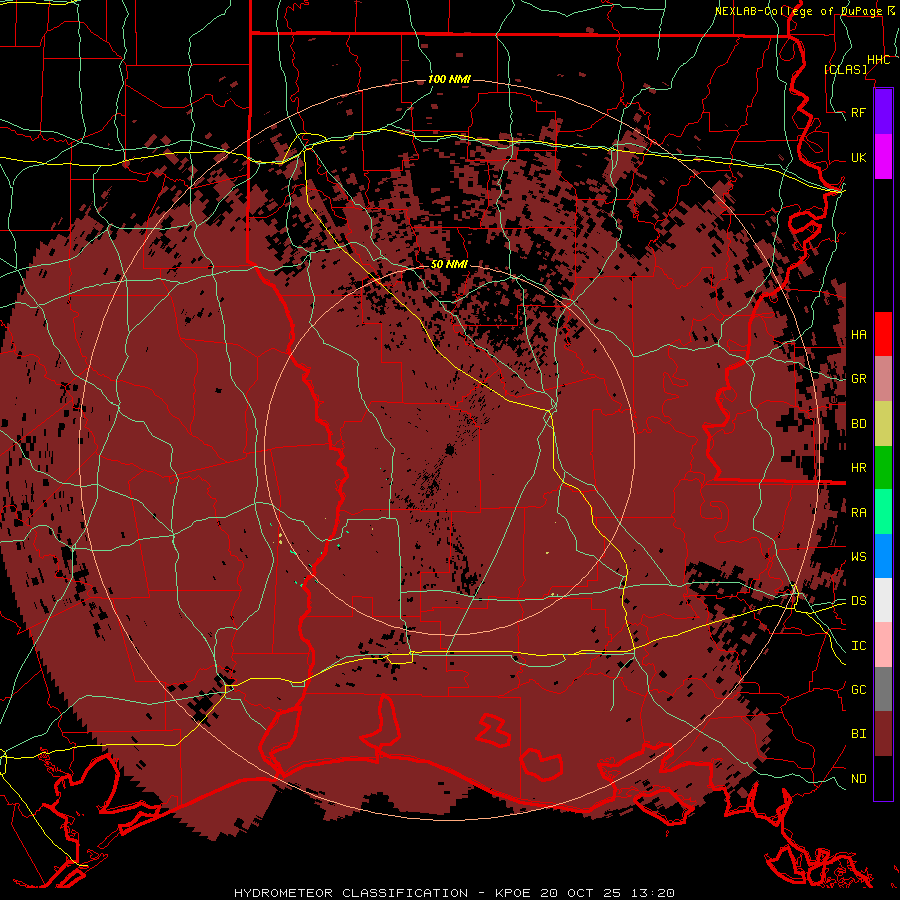Click the GR legend label

coord(858,379)
